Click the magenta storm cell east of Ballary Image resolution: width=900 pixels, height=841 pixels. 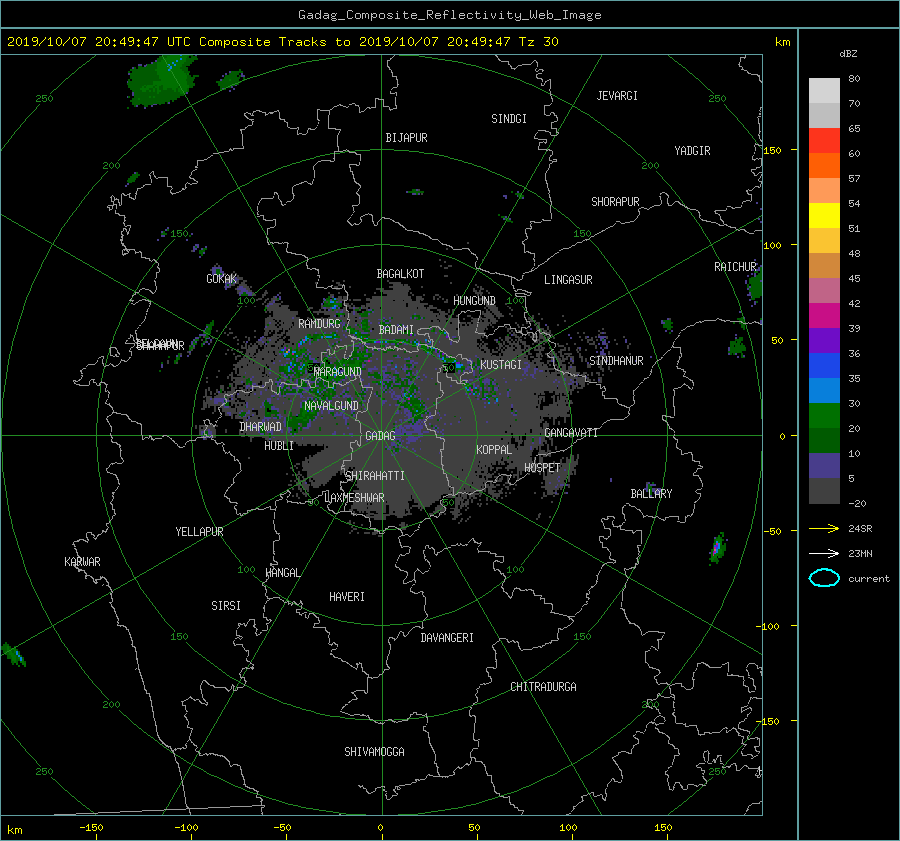(717, 548)
